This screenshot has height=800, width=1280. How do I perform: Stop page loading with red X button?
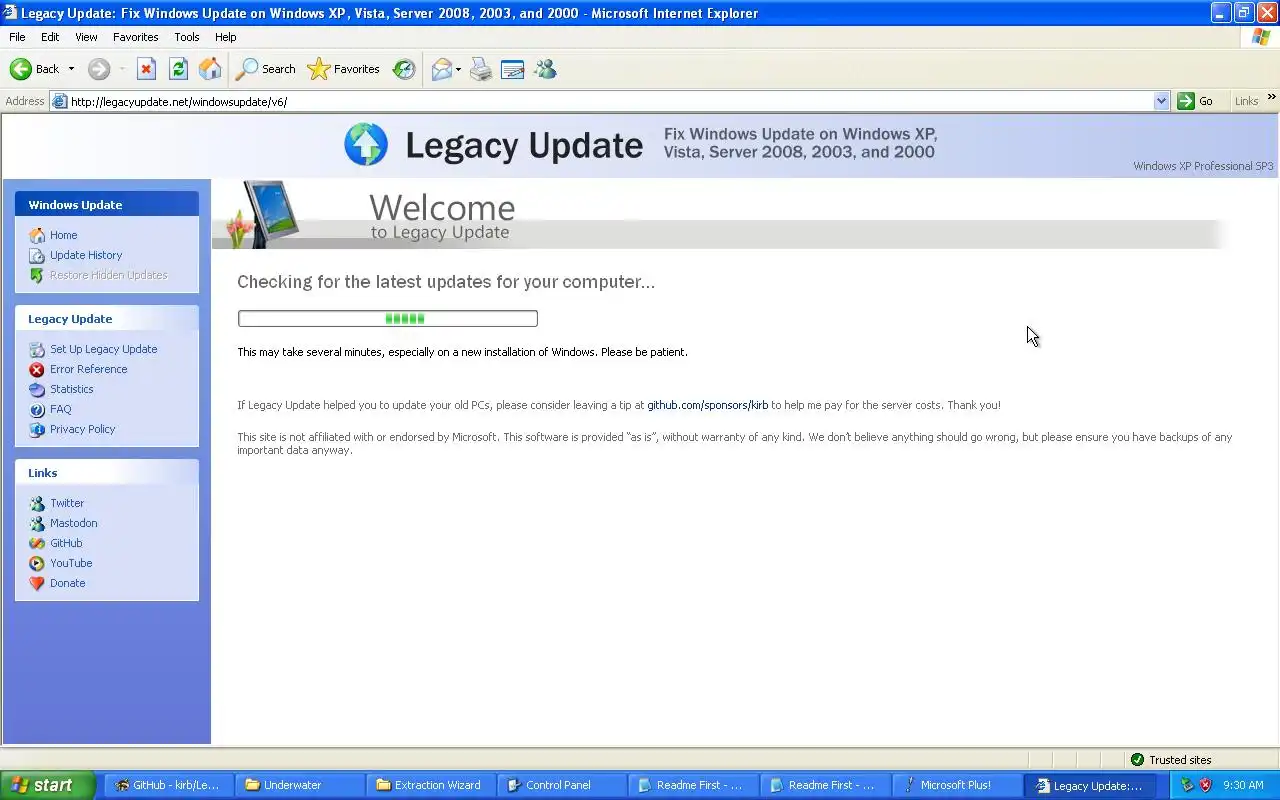point(146,69)
